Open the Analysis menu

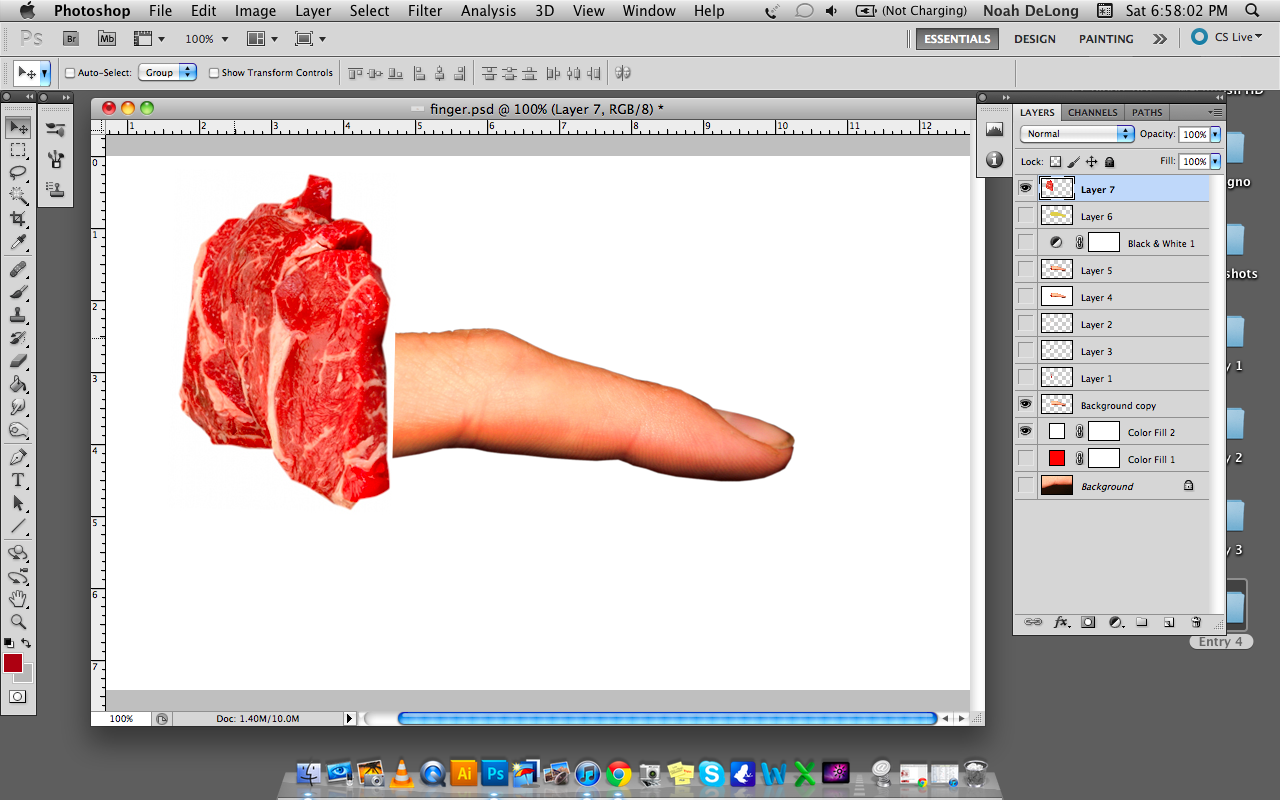coord(490,11)
